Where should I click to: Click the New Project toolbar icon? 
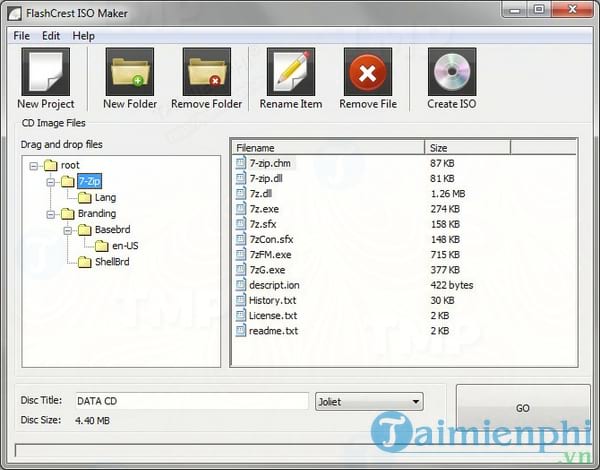pos(46,72)
